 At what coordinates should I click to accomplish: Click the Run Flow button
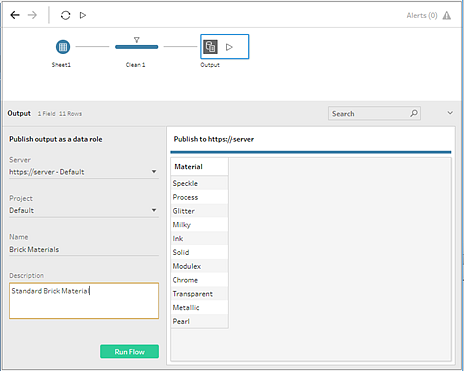129,352
